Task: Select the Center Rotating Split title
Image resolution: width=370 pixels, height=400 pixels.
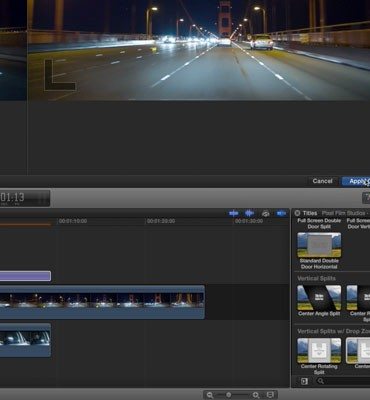Action: 319,350
